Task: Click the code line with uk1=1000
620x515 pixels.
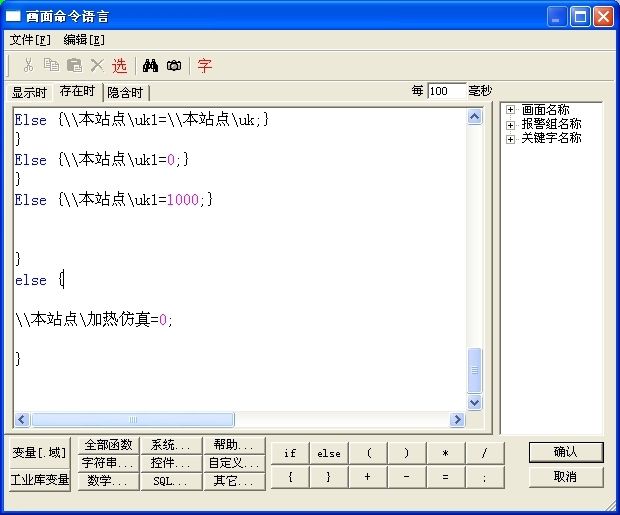Action: pyautogui.click(x=114, y=199)
